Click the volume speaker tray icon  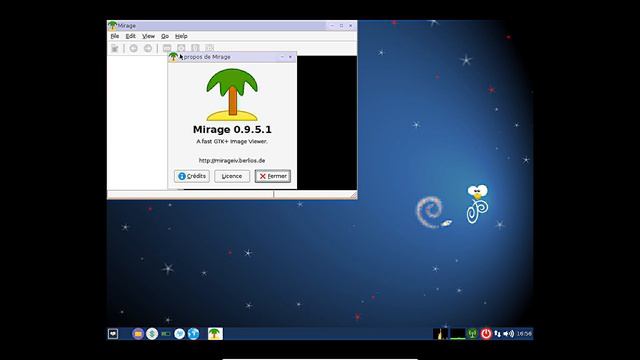coord(509,334)
